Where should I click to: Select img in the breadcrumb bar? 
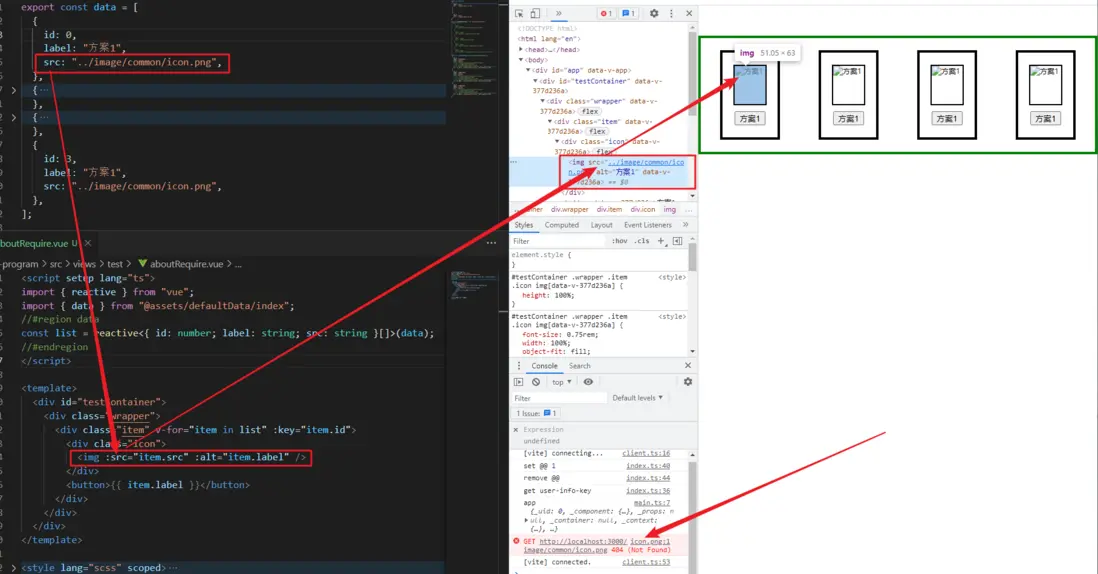click(x=670, y=209)
